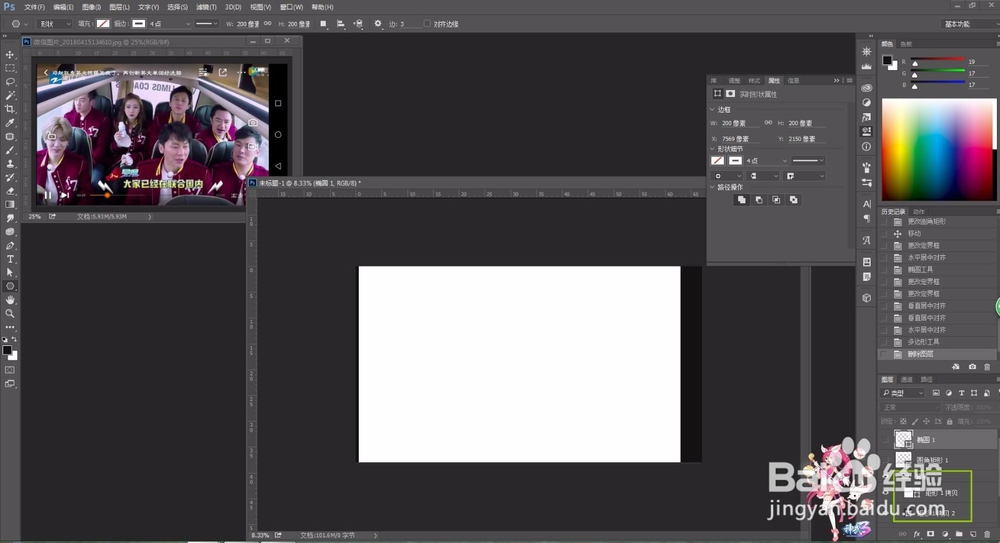The height and width of the screenshot is (543, 1000).
Task: Select the Pen tool
Action: tap(10, 246)
